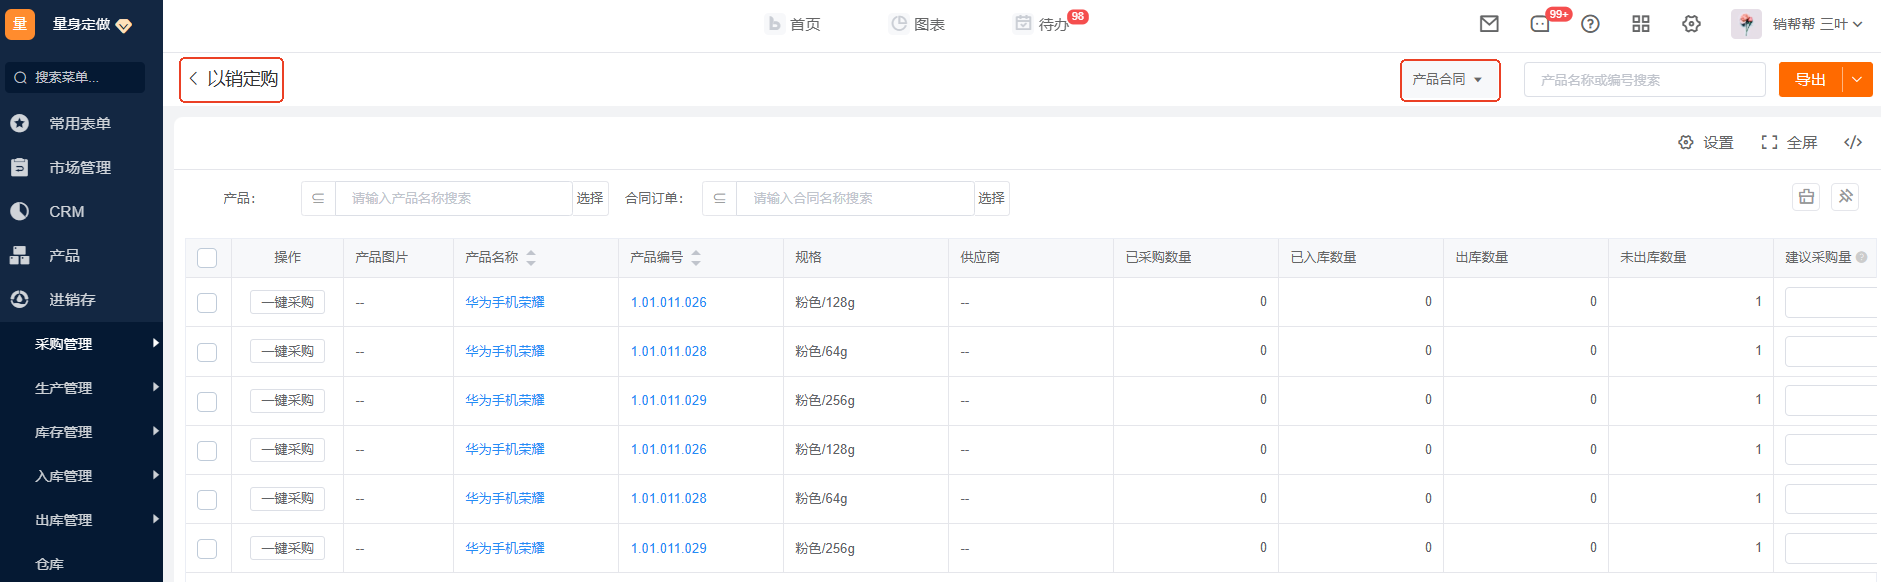The width and height of the screenshot is (1881, 582).
Task: Click the filter save icon at right
Action: click(x=1806, y=197)
